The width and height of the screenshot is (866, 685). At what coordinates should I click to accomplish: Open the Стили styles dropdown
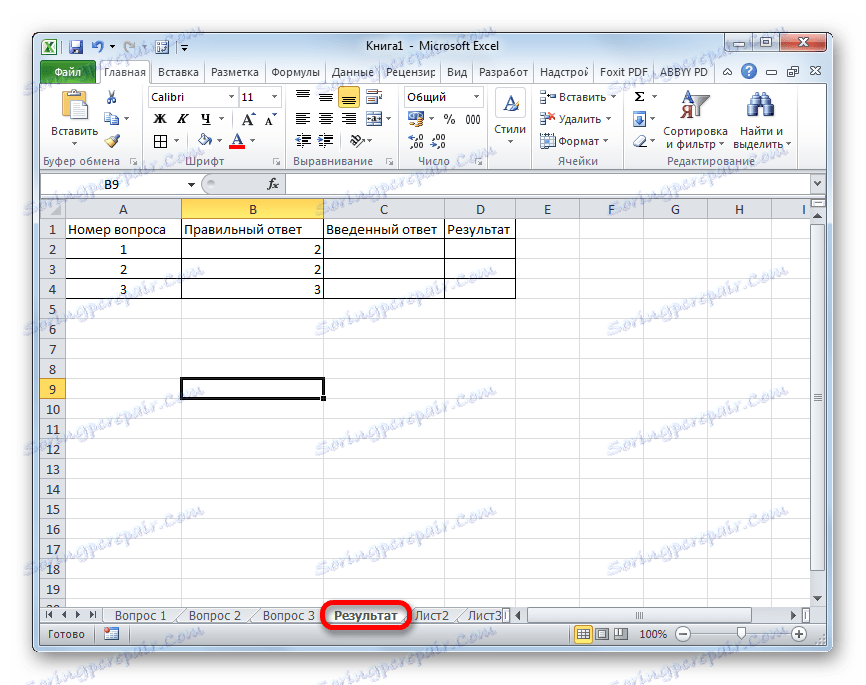coord(510,119)
